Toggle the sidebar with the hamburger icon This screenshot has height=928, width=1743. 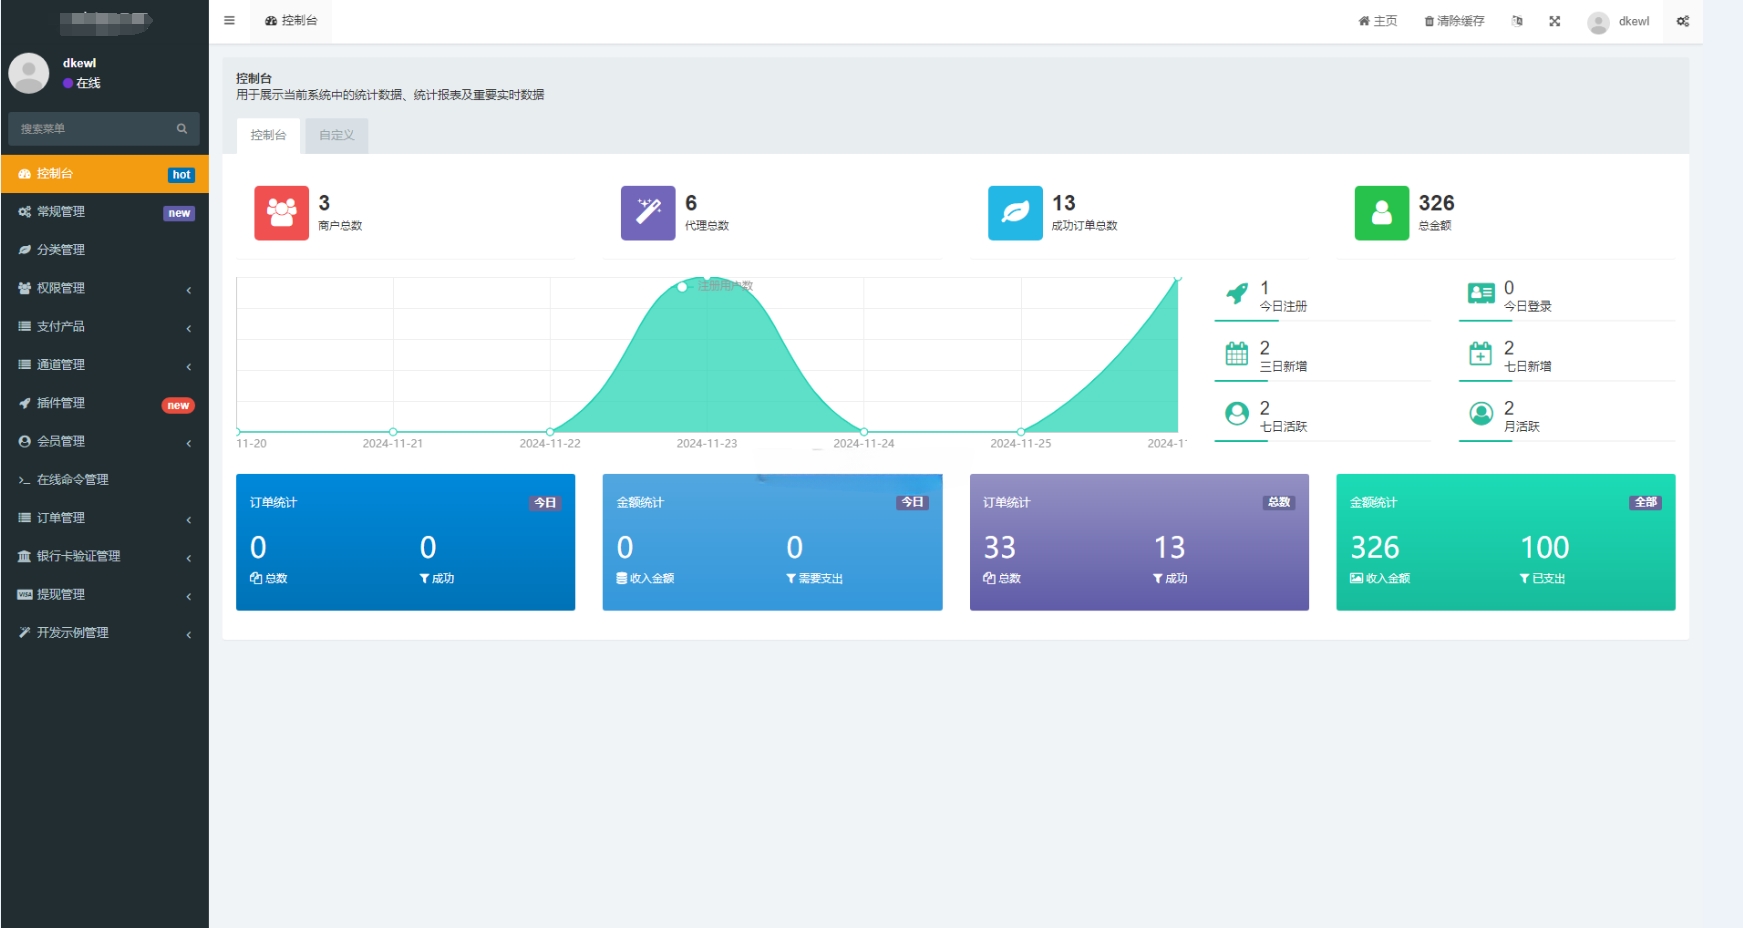pos(229,21)
